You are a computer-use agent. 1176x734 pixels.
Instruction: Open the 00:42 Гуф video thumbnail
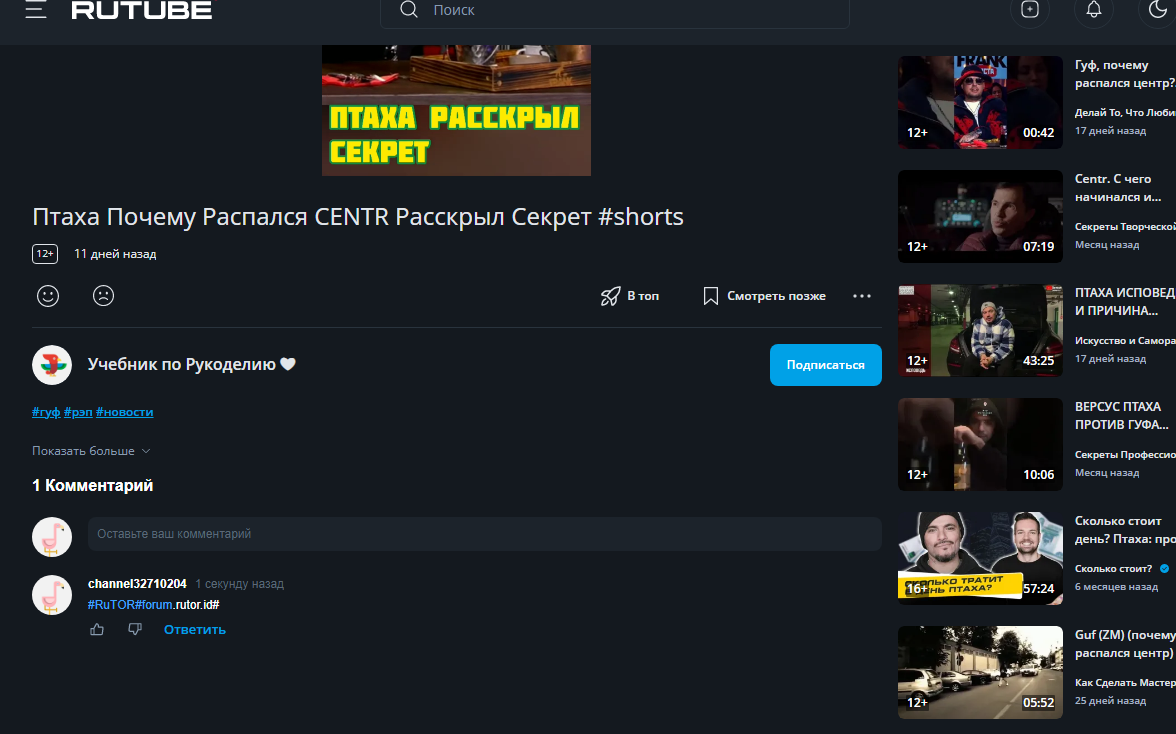pyautogui.click(x=980, y=102)
